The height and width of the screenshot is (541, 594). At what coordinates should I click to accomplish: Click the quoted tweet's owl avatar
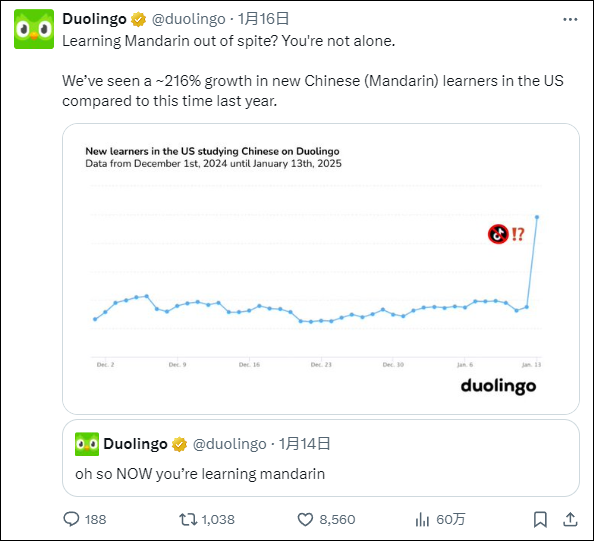87,444
